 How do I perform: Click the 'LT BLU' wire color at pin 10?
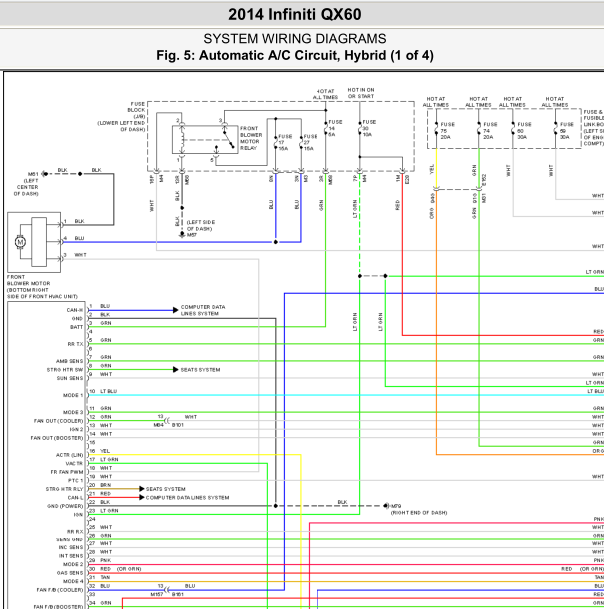(108, 392)
